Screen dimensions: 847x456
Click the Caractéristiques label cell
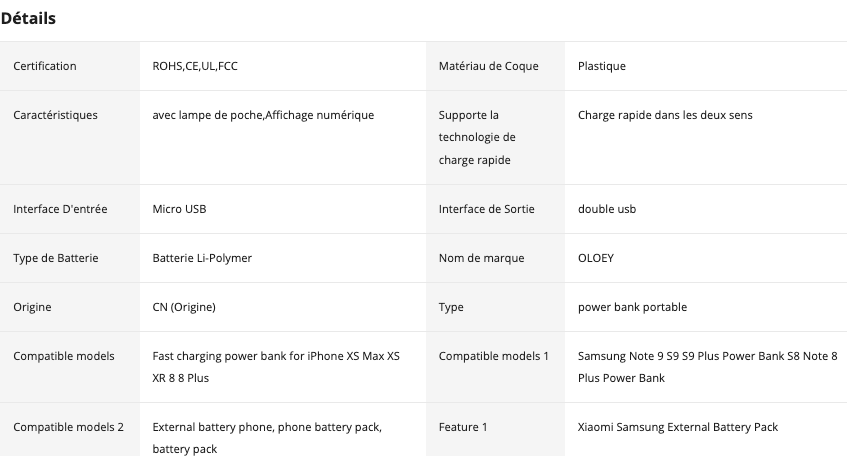(x=70, y=138)
